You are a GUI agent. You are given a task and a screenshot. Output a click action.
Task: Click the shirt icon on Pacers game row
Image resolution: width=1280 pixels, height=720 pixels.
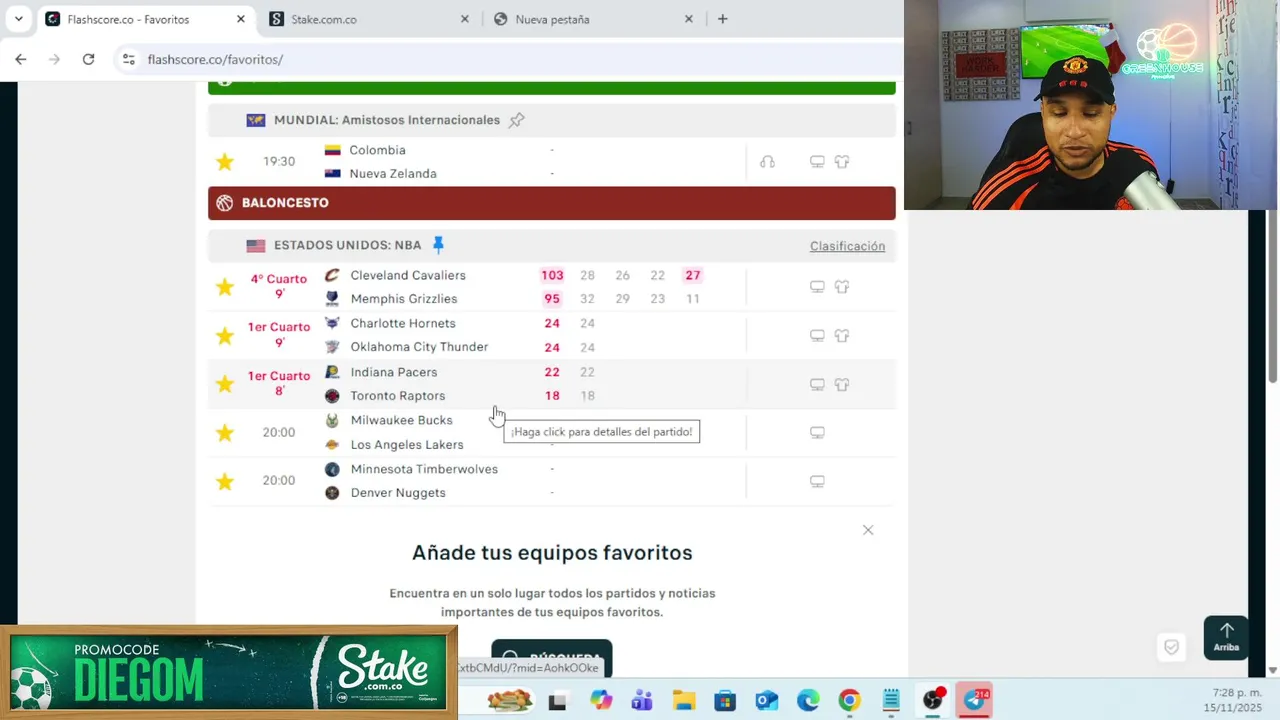842,384
